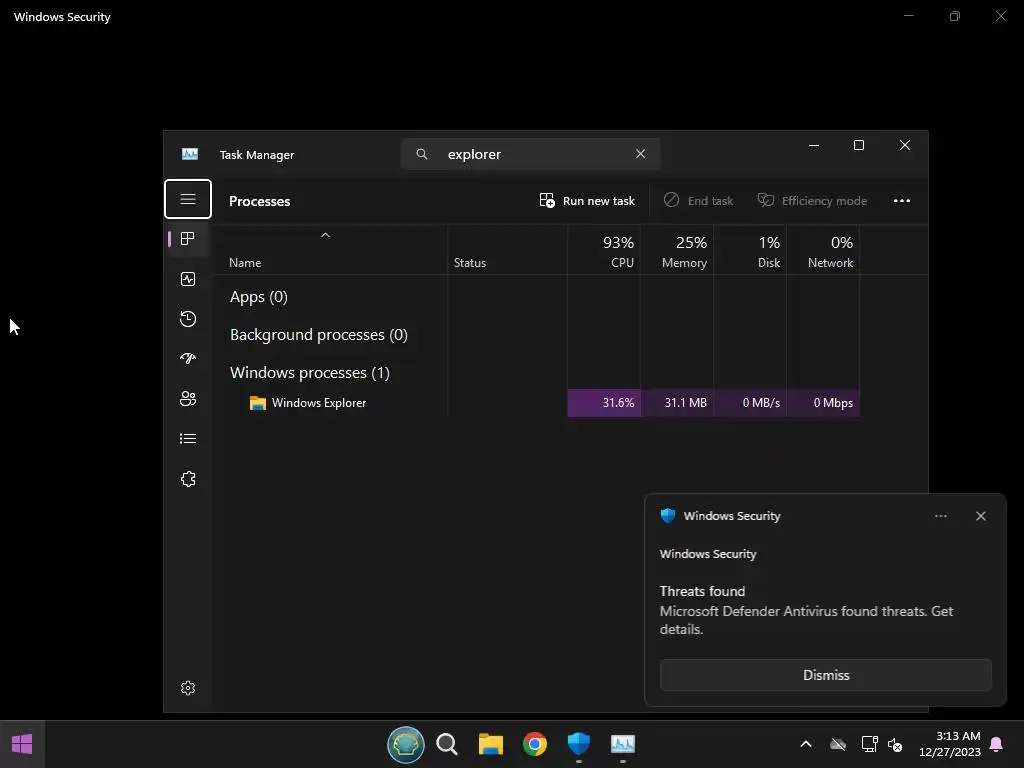Open network status tray icon
This screenshot has width=1024, height=768.
point(869,744)
